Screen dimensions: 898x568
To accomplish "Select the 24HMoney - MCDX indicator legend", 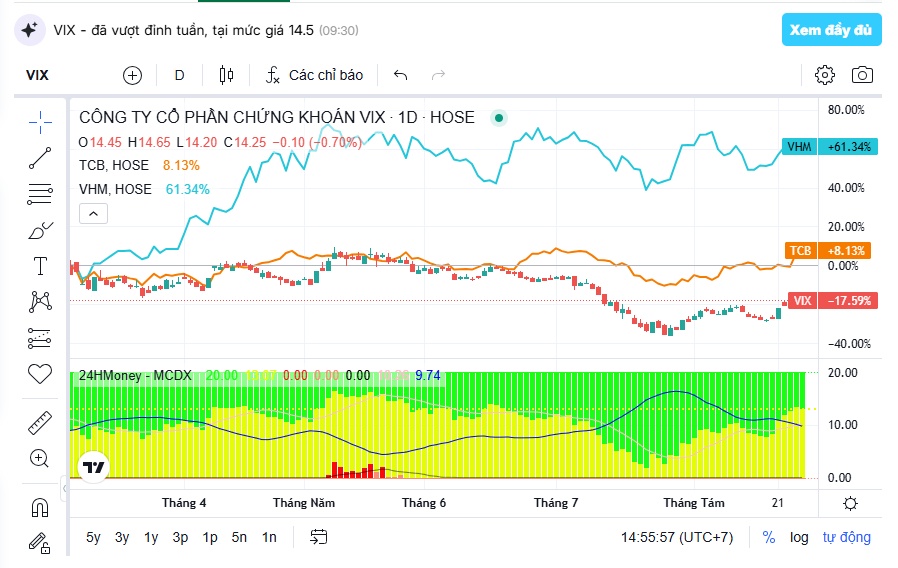I will click(x=135, y=376).
